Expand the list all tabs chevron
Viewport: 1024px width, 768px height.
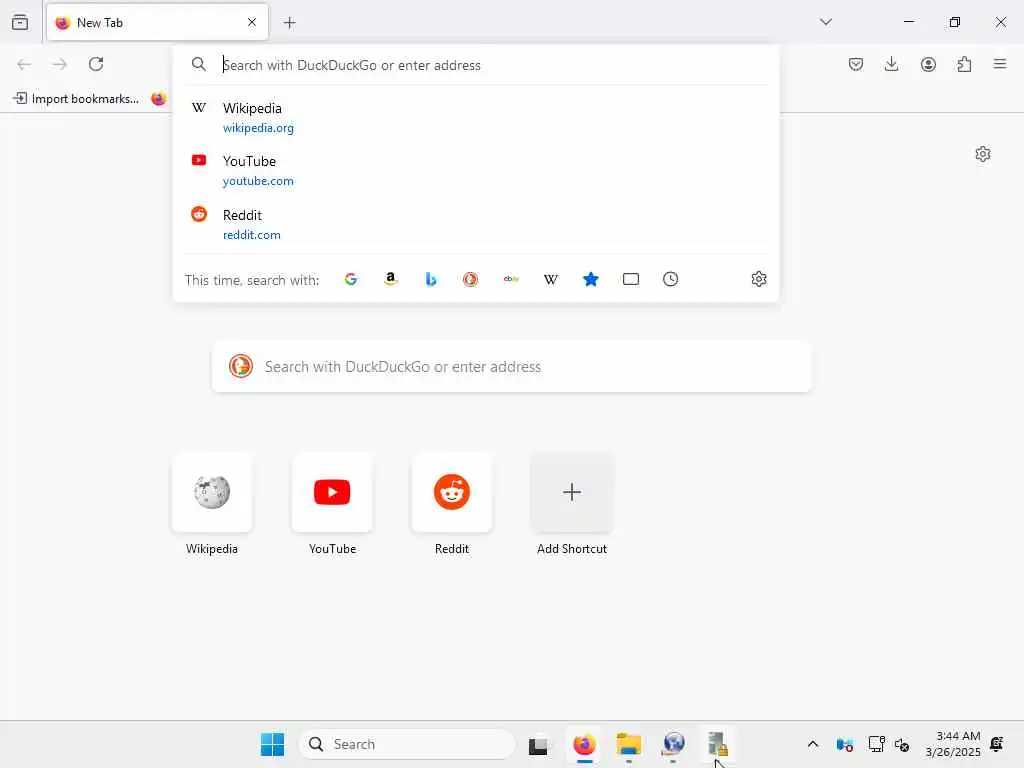tap(825, 22)
